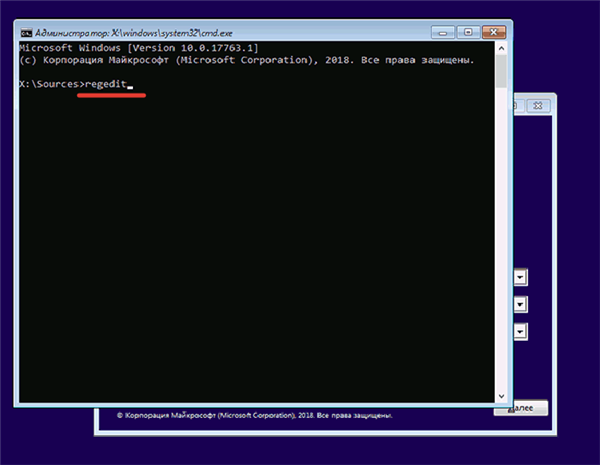600x465 pixels.
Task: Click scrollbar up arrow in cmd
Action: (501, 48)
